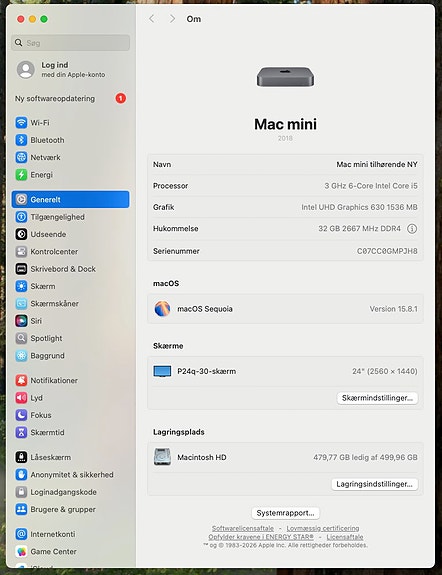This screenshot has height=575, width=442.
Task: Click the Søg search field
Action: 70,43
